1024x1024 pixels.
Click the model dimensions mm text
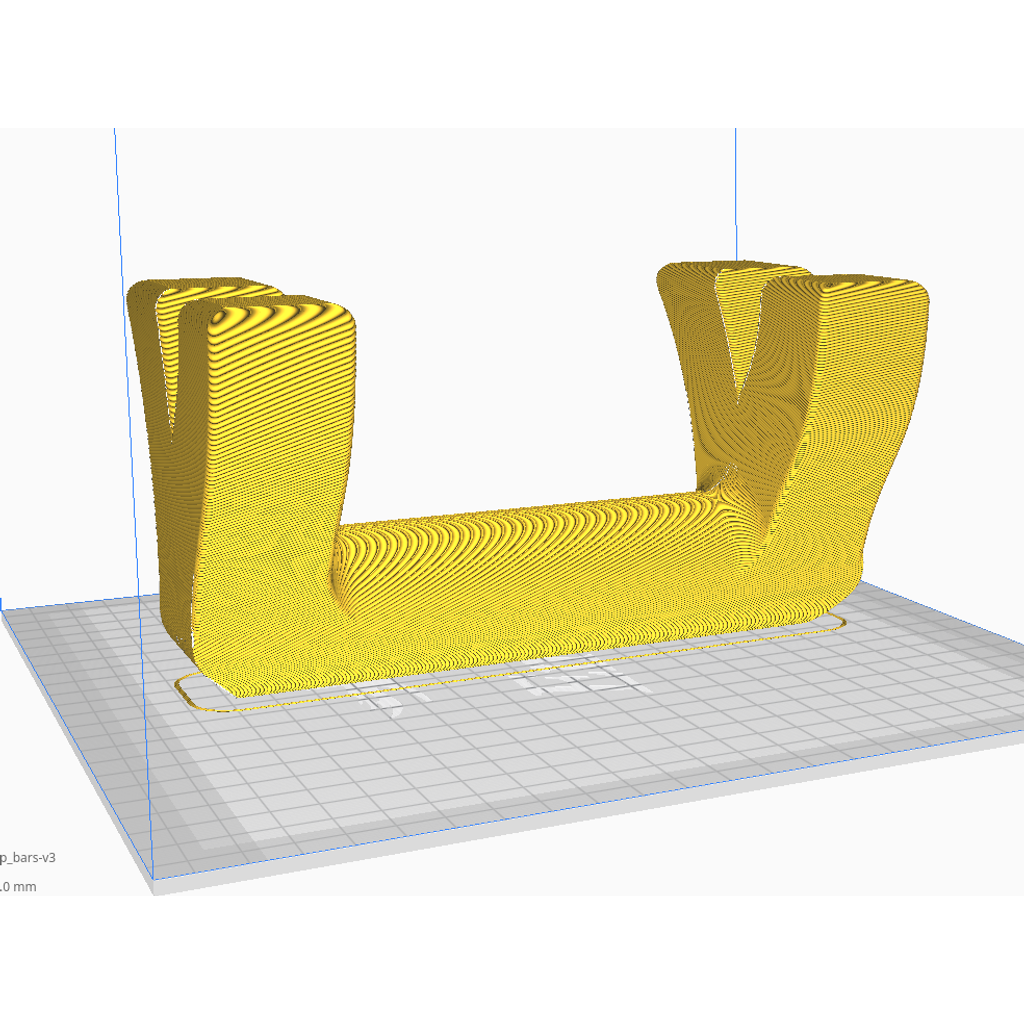[x=18, y=887]
